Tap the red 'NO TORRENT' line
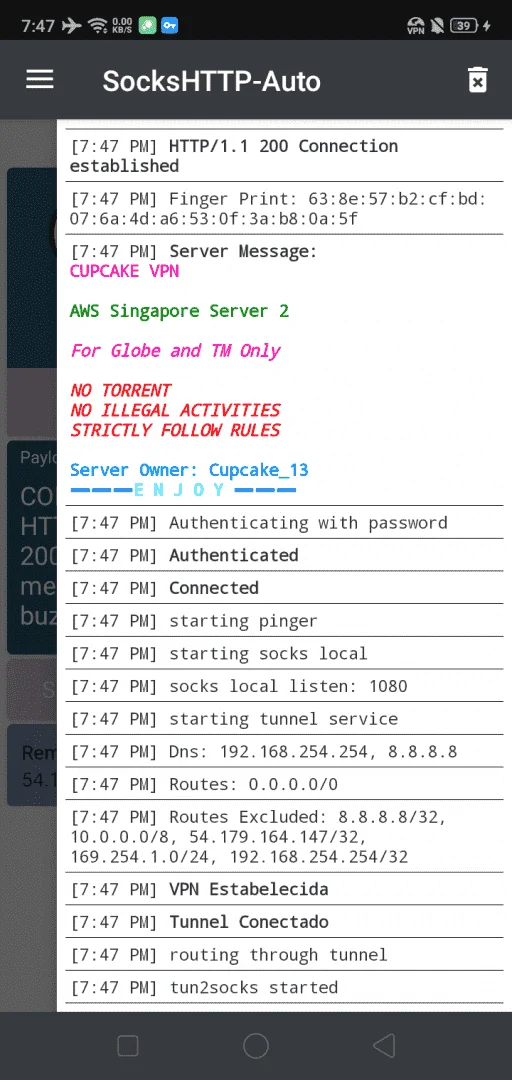The image size is (512, 1080). (120, 391)
